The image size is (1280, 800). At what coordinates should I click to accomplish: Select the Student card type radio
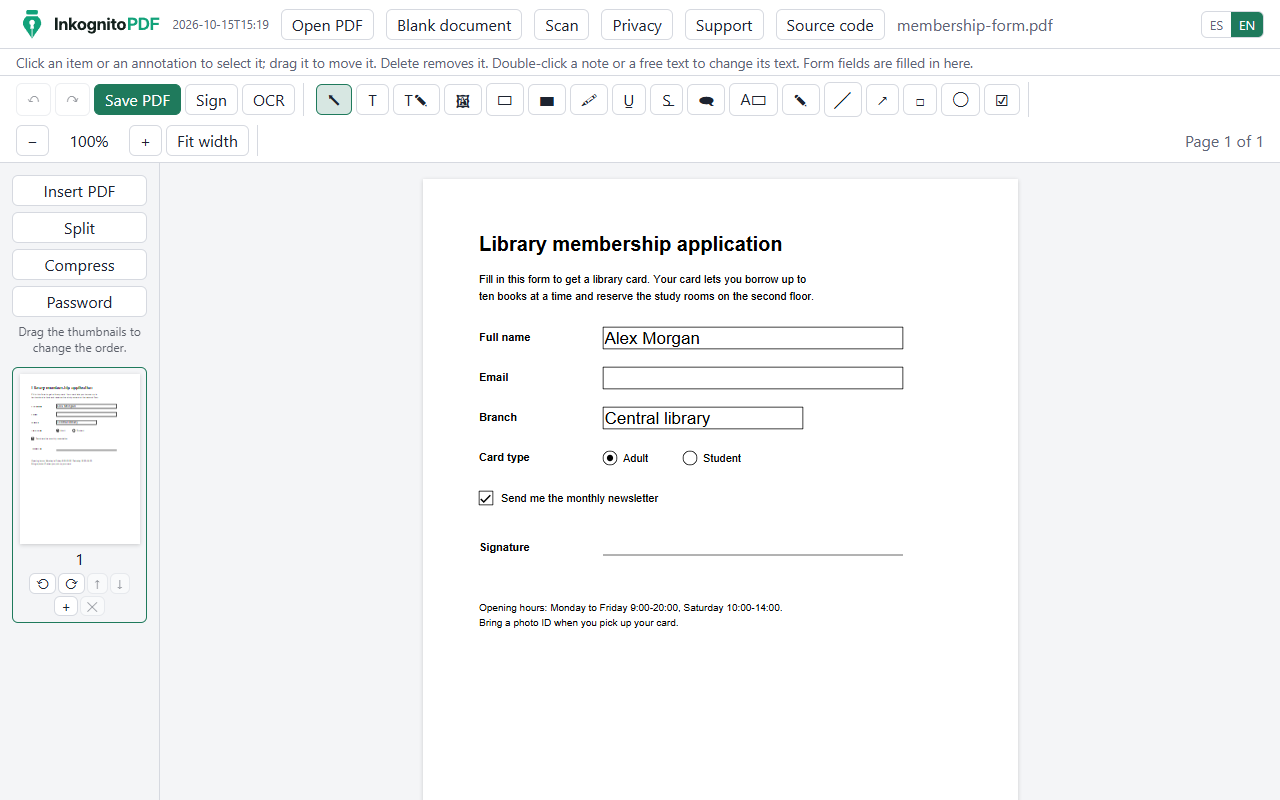[690, 458]
